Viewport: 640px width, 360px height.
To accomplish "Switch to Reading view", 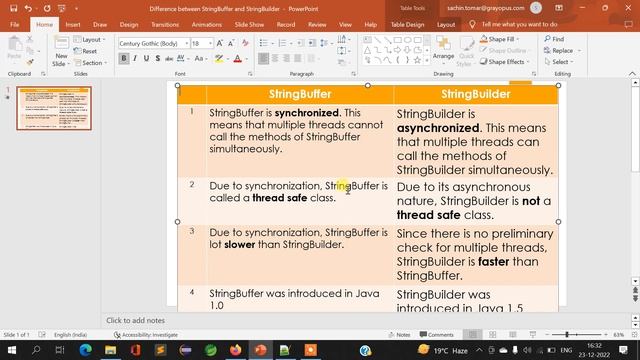I will pyautogui.click(x=513, y=335).
